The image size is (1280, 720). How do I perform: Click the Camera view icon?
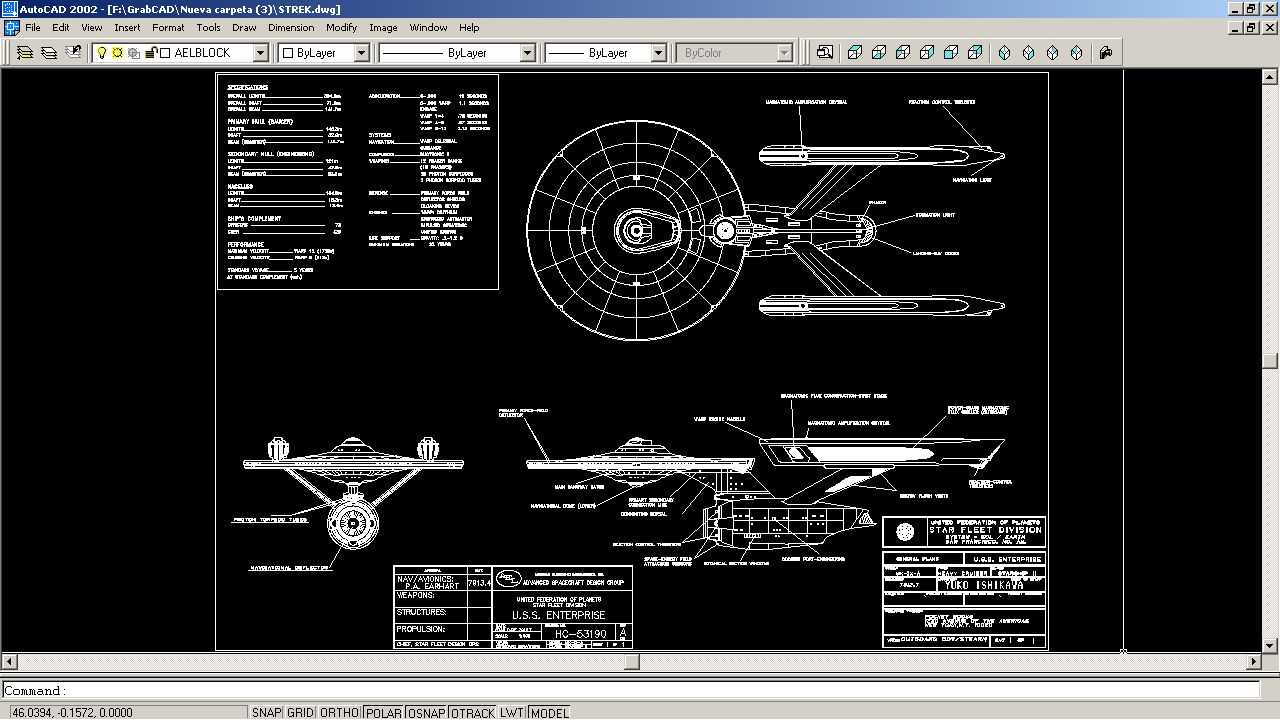point(1106,53)
